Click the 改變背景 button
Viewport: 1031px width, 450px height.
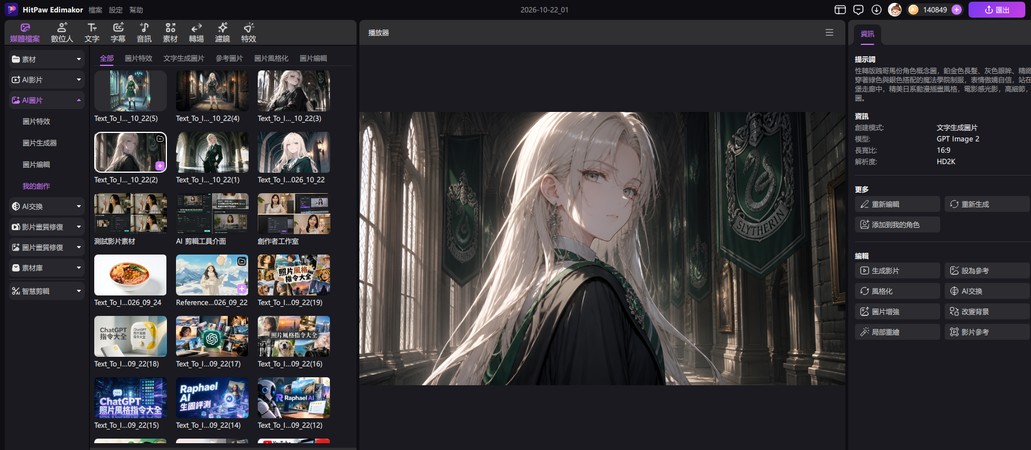[x=987, y=311]
